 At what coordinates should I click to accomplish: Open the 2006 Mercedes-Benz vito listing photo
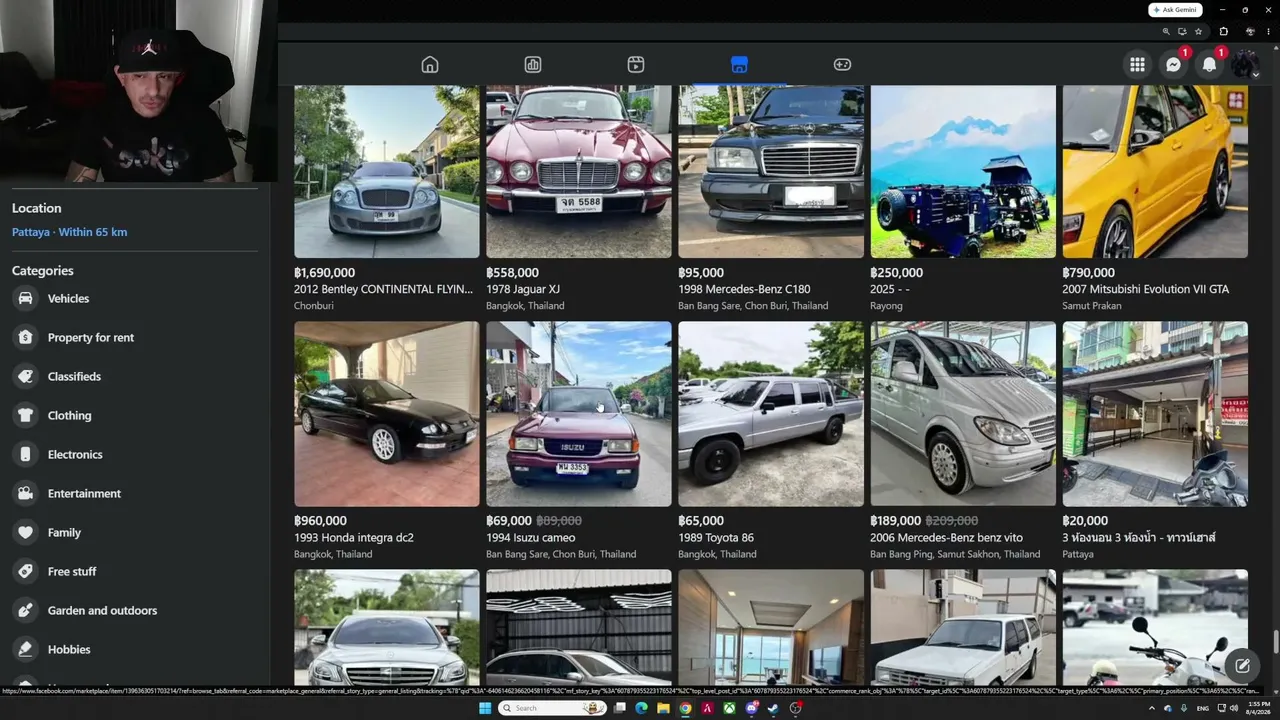click(x=963, y=414)
